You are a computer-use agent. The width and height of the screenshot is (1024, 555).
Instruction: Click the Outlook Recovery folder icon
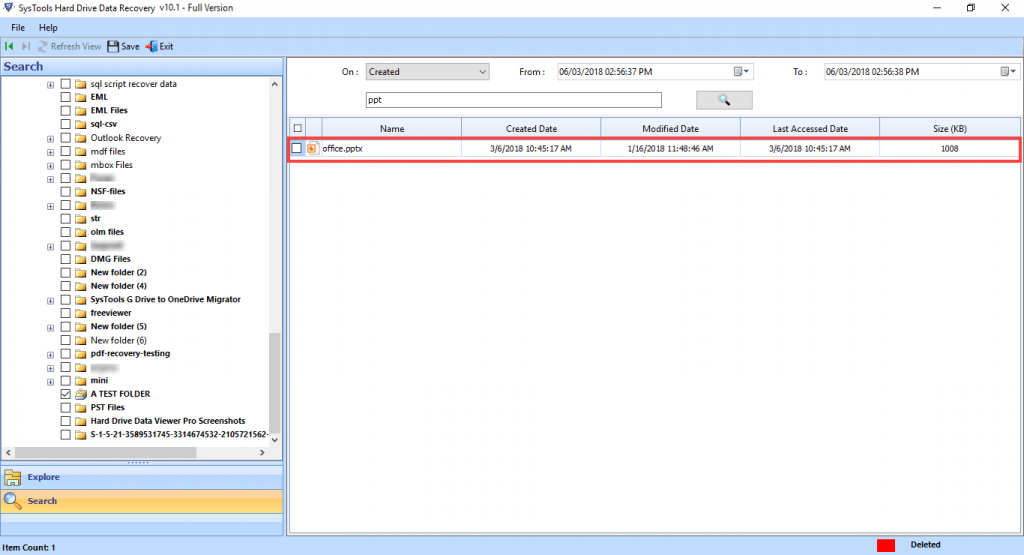[x=81, y=138]
